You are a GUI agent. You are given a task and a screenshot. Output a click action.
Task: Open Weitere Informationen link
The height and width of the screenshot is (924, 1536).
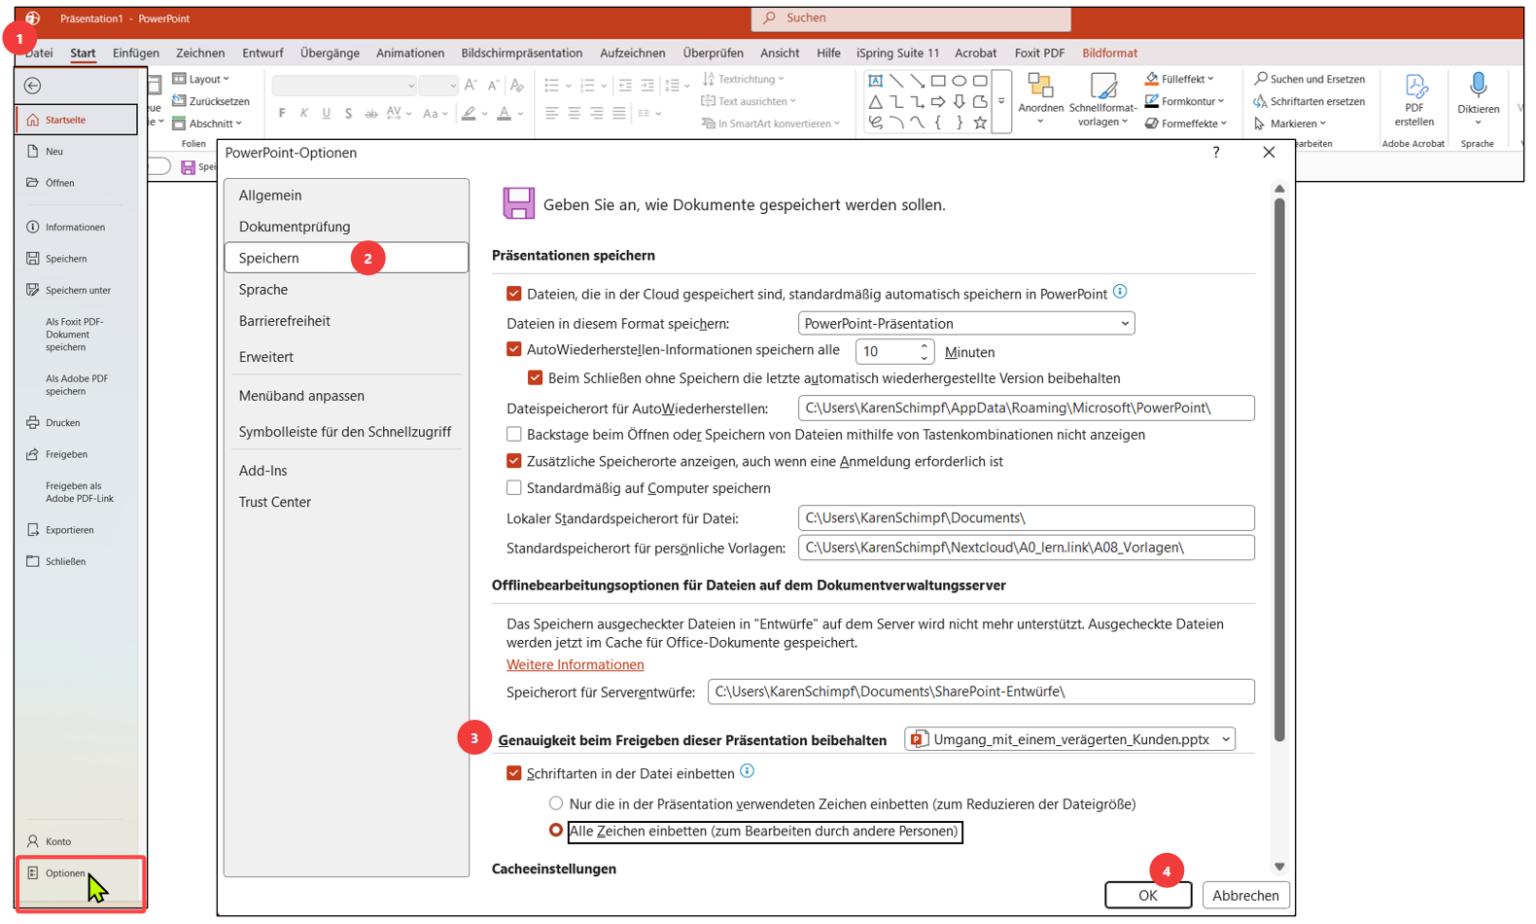[575, 664]
